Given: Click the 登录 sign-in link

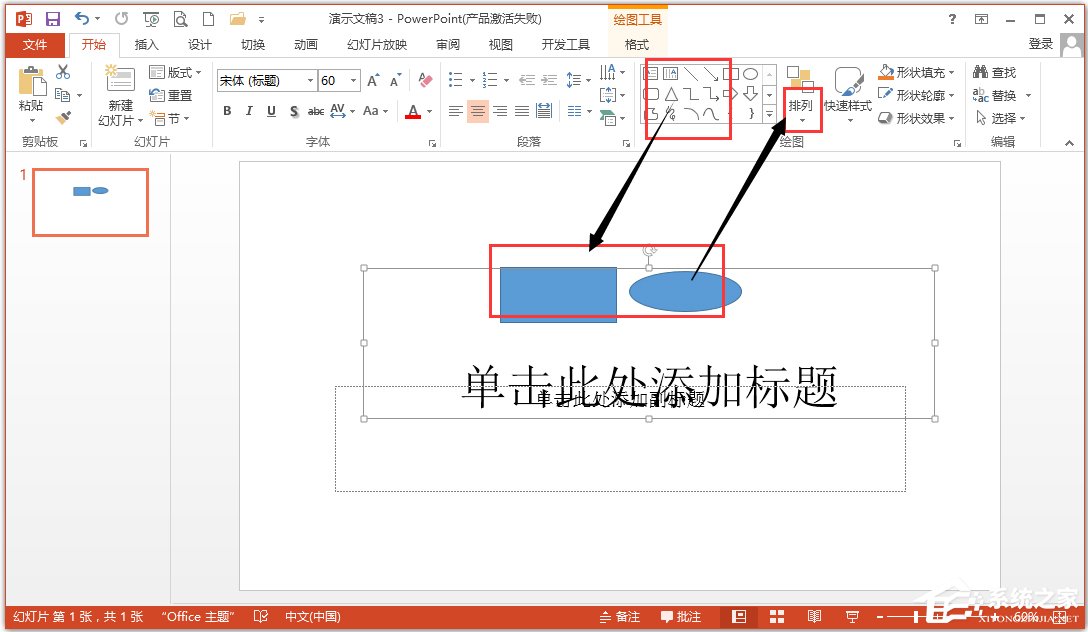Looking at the screenshot, I should [x=1041, y=44].
